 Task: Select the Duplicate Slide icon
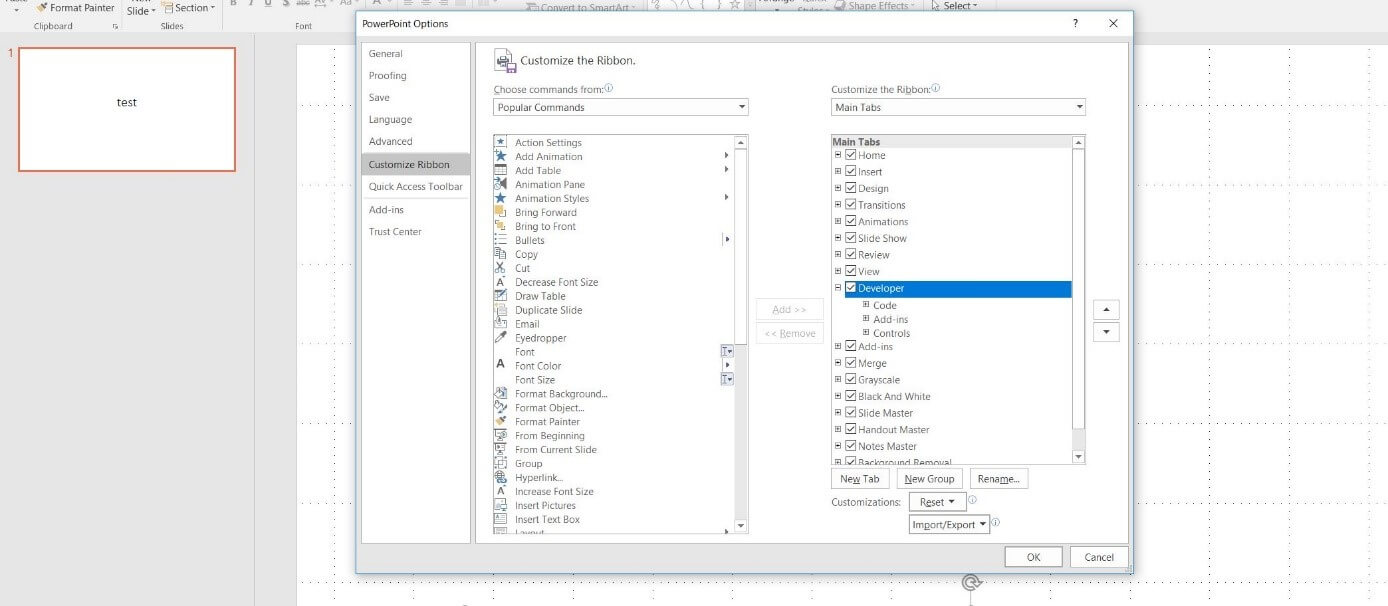pos(501,310)
